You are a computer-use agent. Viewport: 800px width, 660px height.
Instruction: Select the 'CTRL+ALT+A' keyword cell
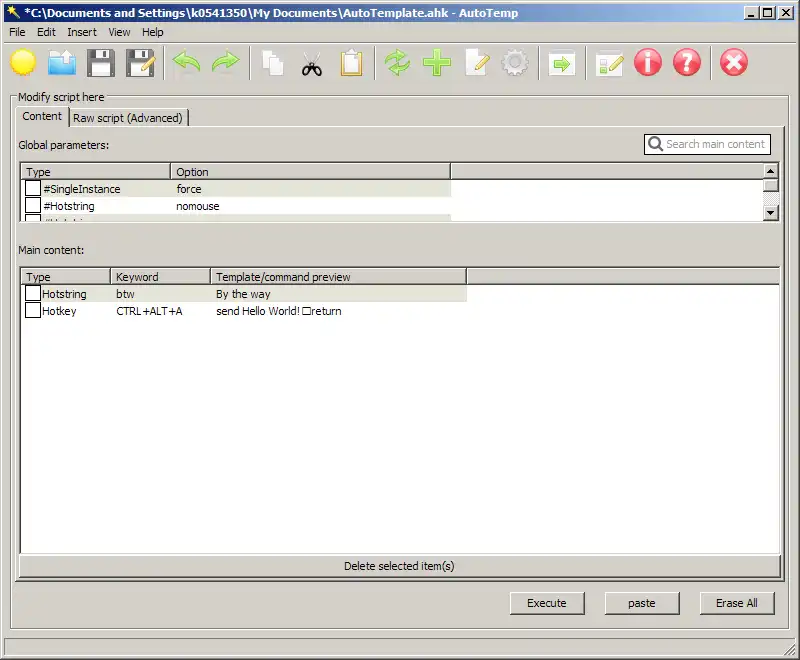pyautogui.click(x=149, y=311)
